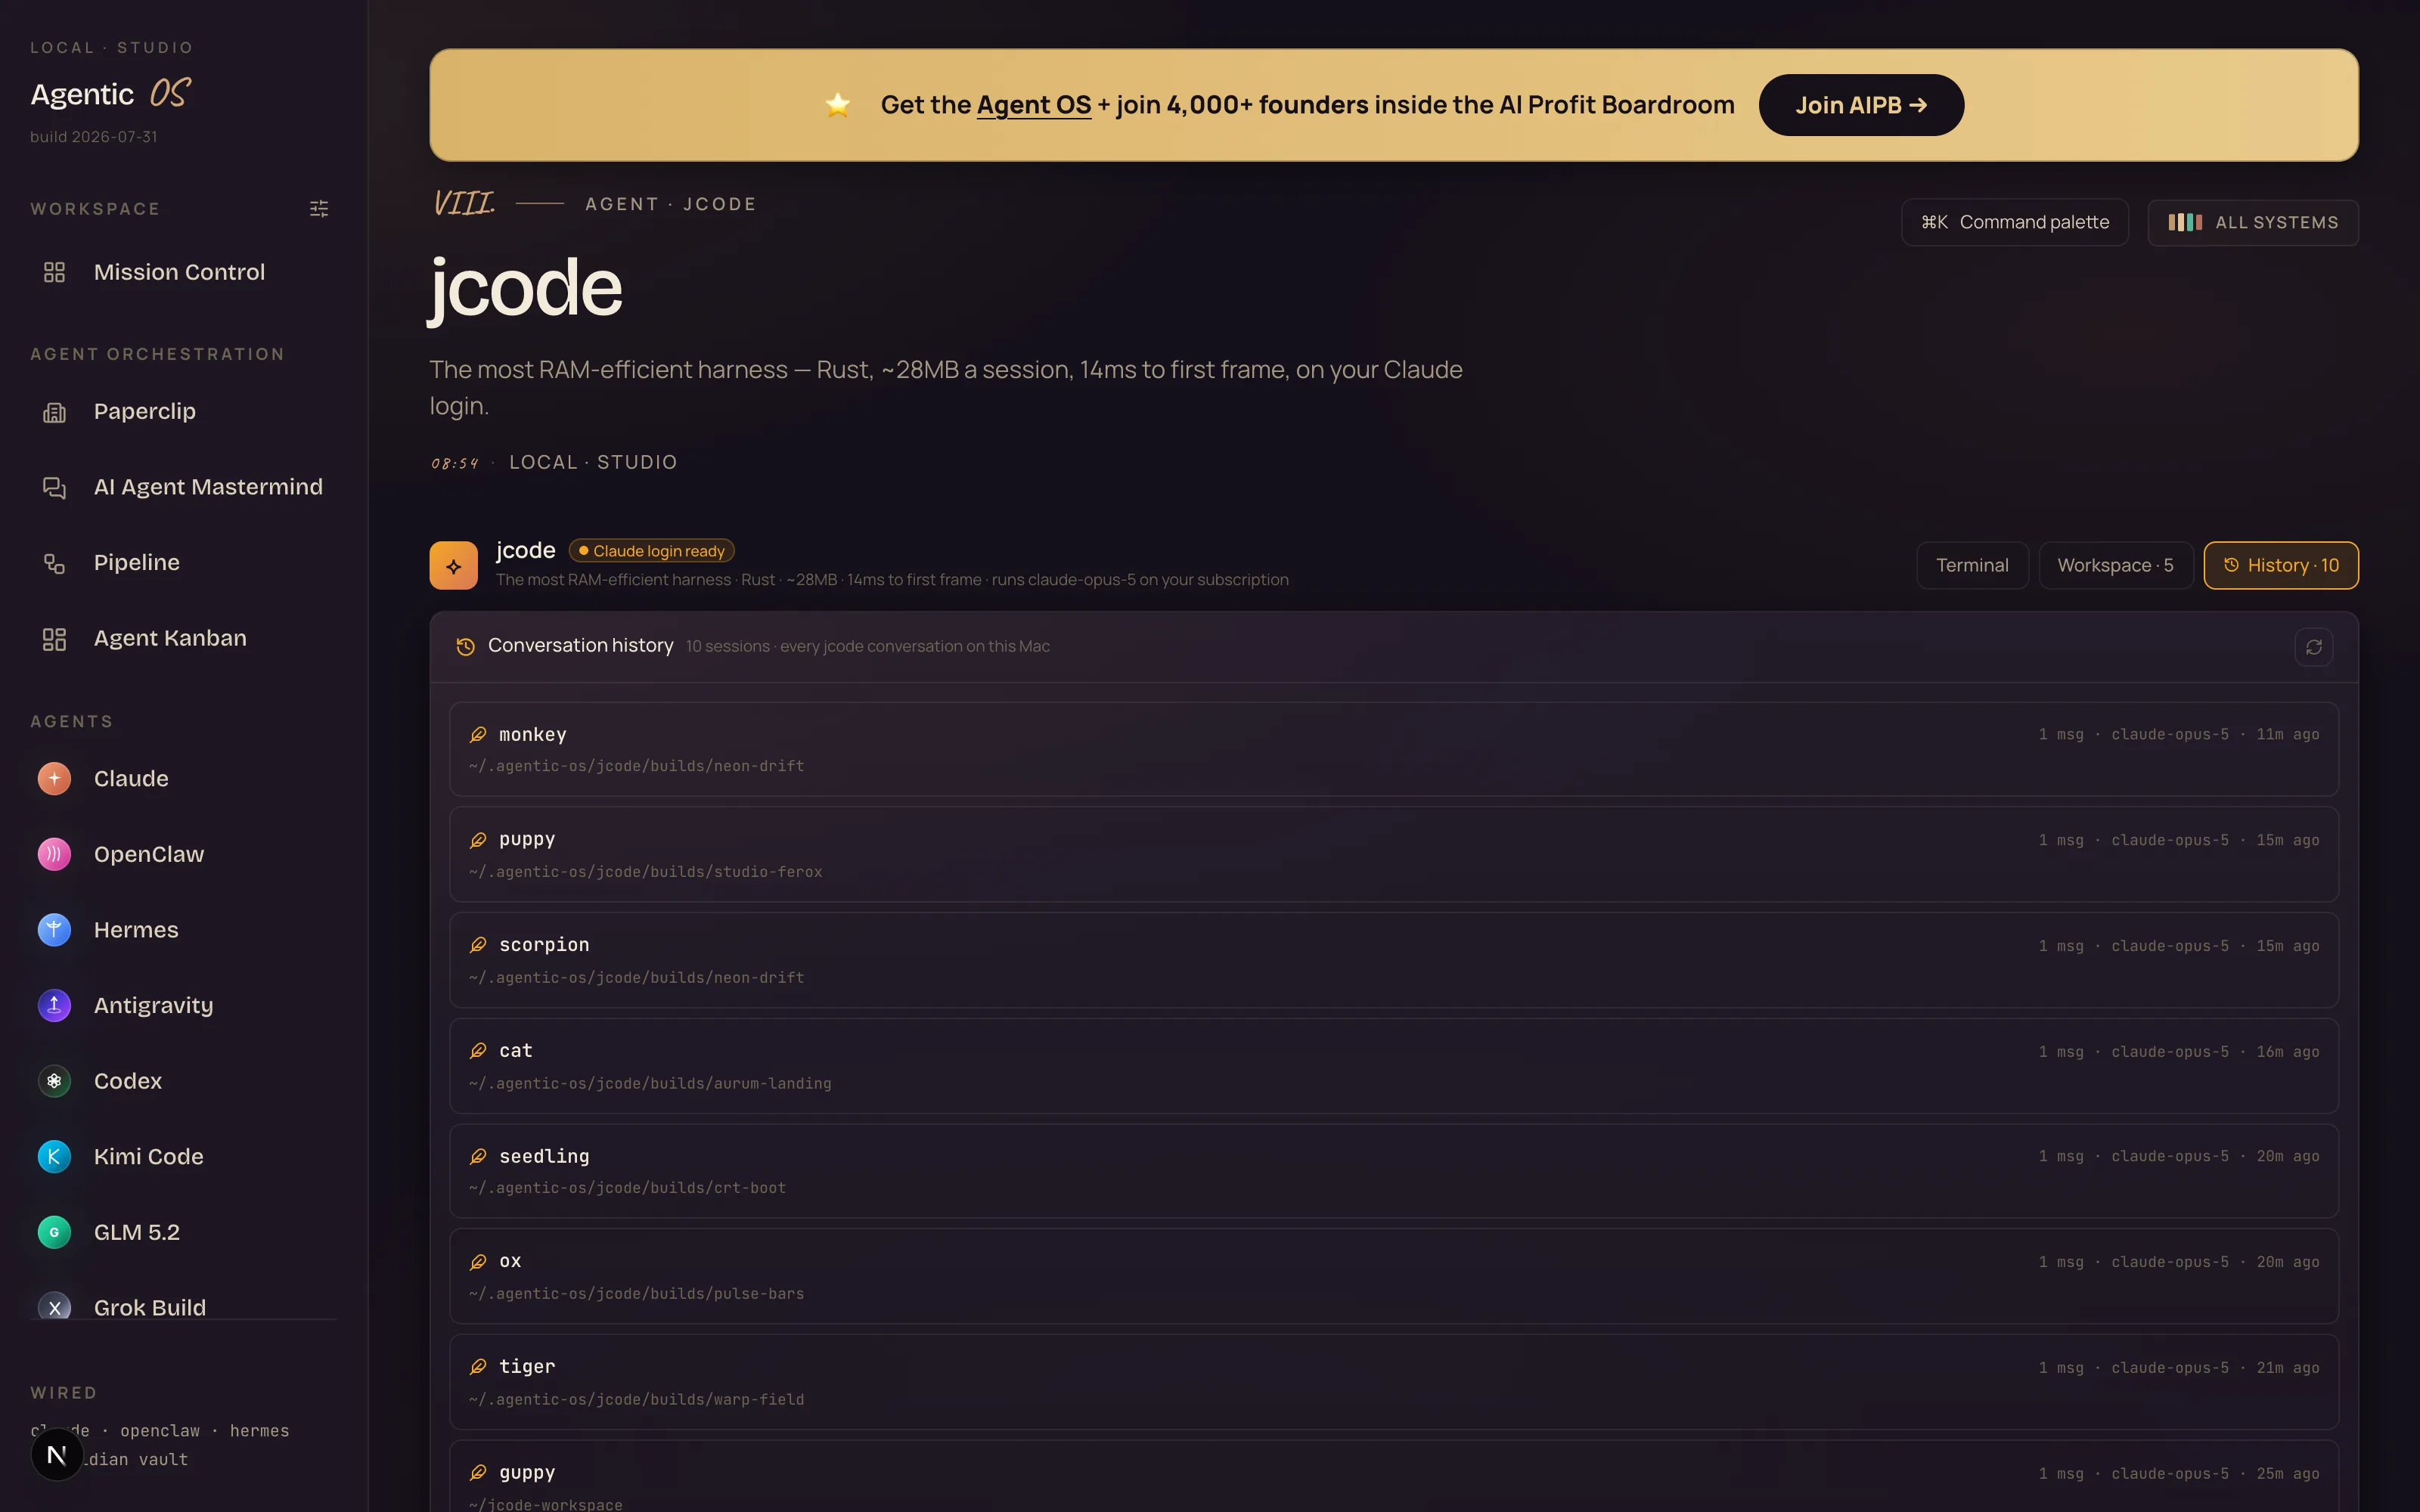Click the 'build 2026-07-31' label
The height and width of the screenshot is (1512, 2420).
click(x=94, y=137)
